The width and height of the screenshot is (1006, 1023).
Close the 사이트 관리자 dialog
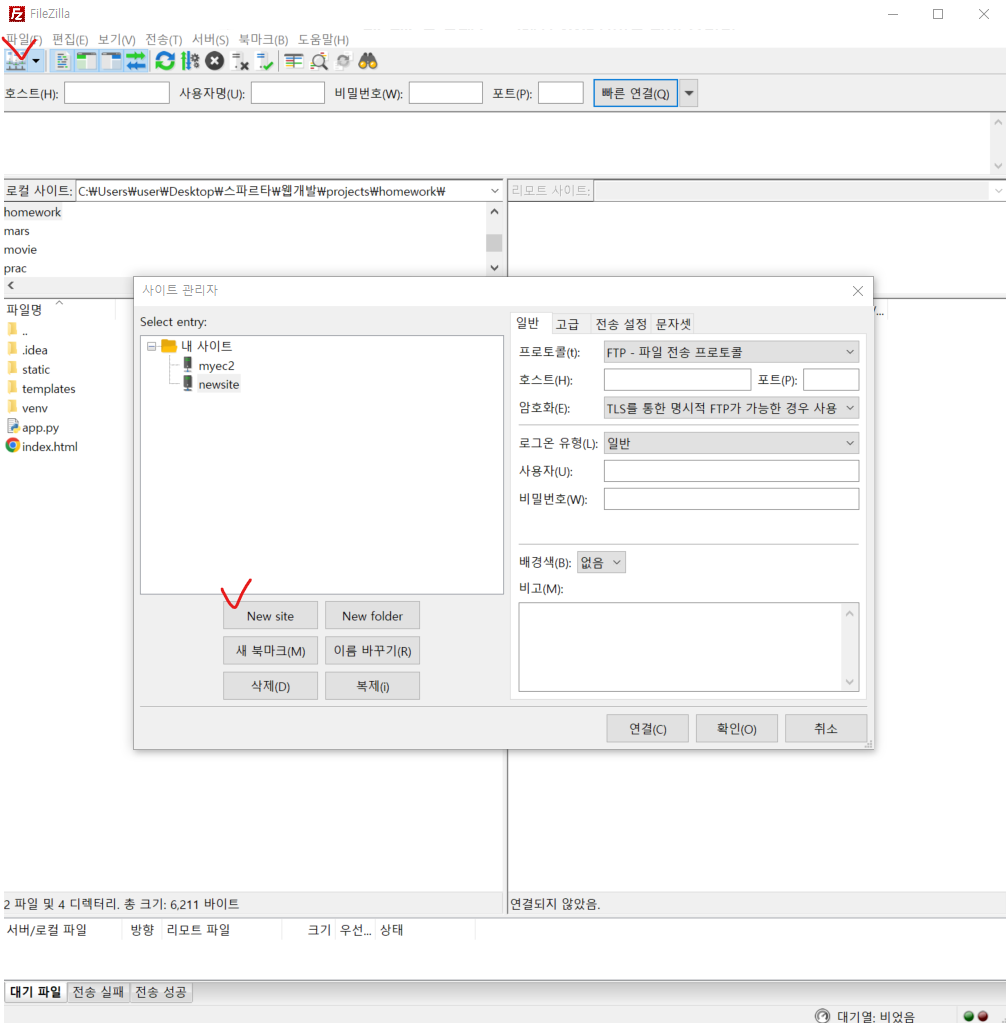click(x=858, y=291)
